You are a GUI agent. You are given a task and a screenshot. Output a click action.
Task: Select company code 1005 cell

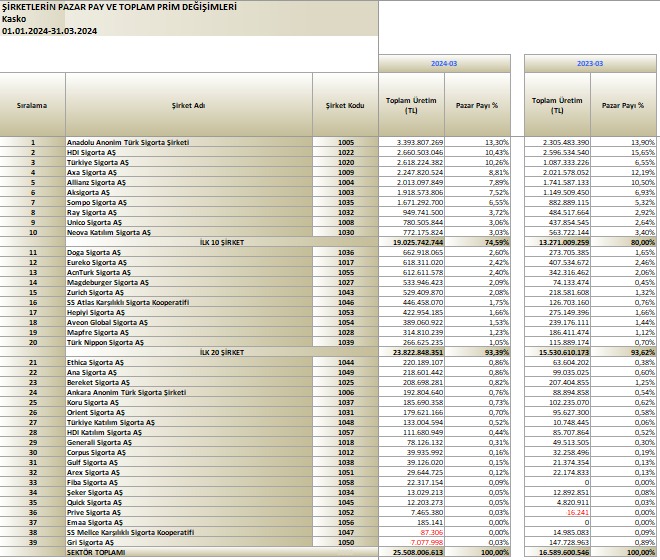[345, 142]
